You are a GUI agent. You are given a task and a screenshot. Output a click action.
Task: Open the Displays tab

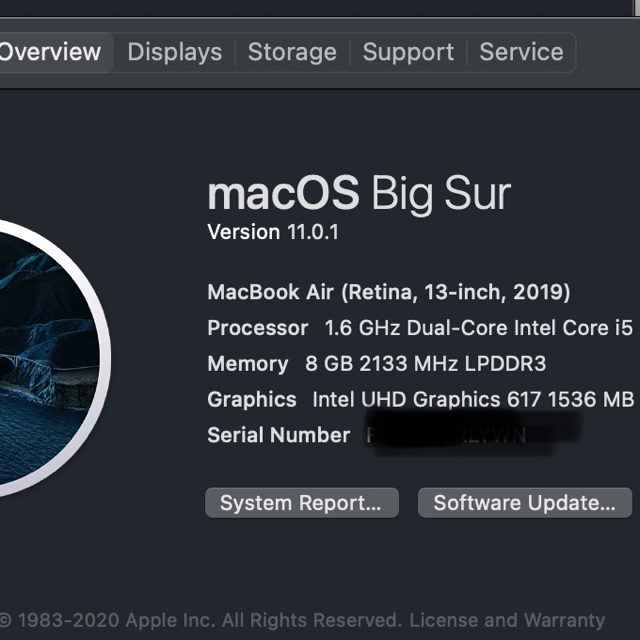(x=175, y=52)
